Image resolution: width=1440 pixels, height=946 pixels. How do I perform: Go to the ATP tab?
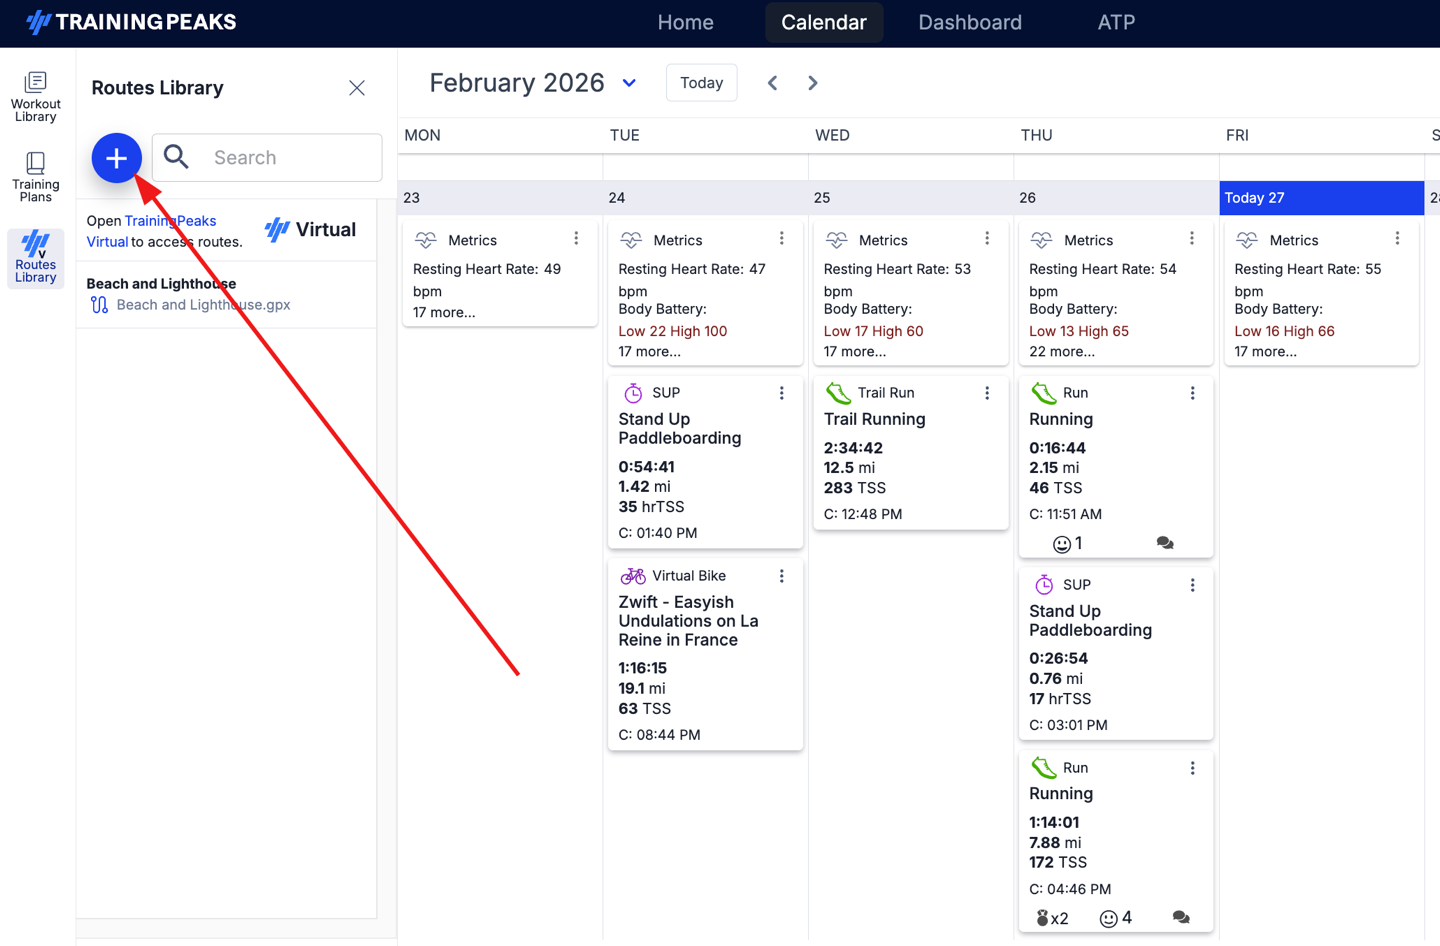1115,22
